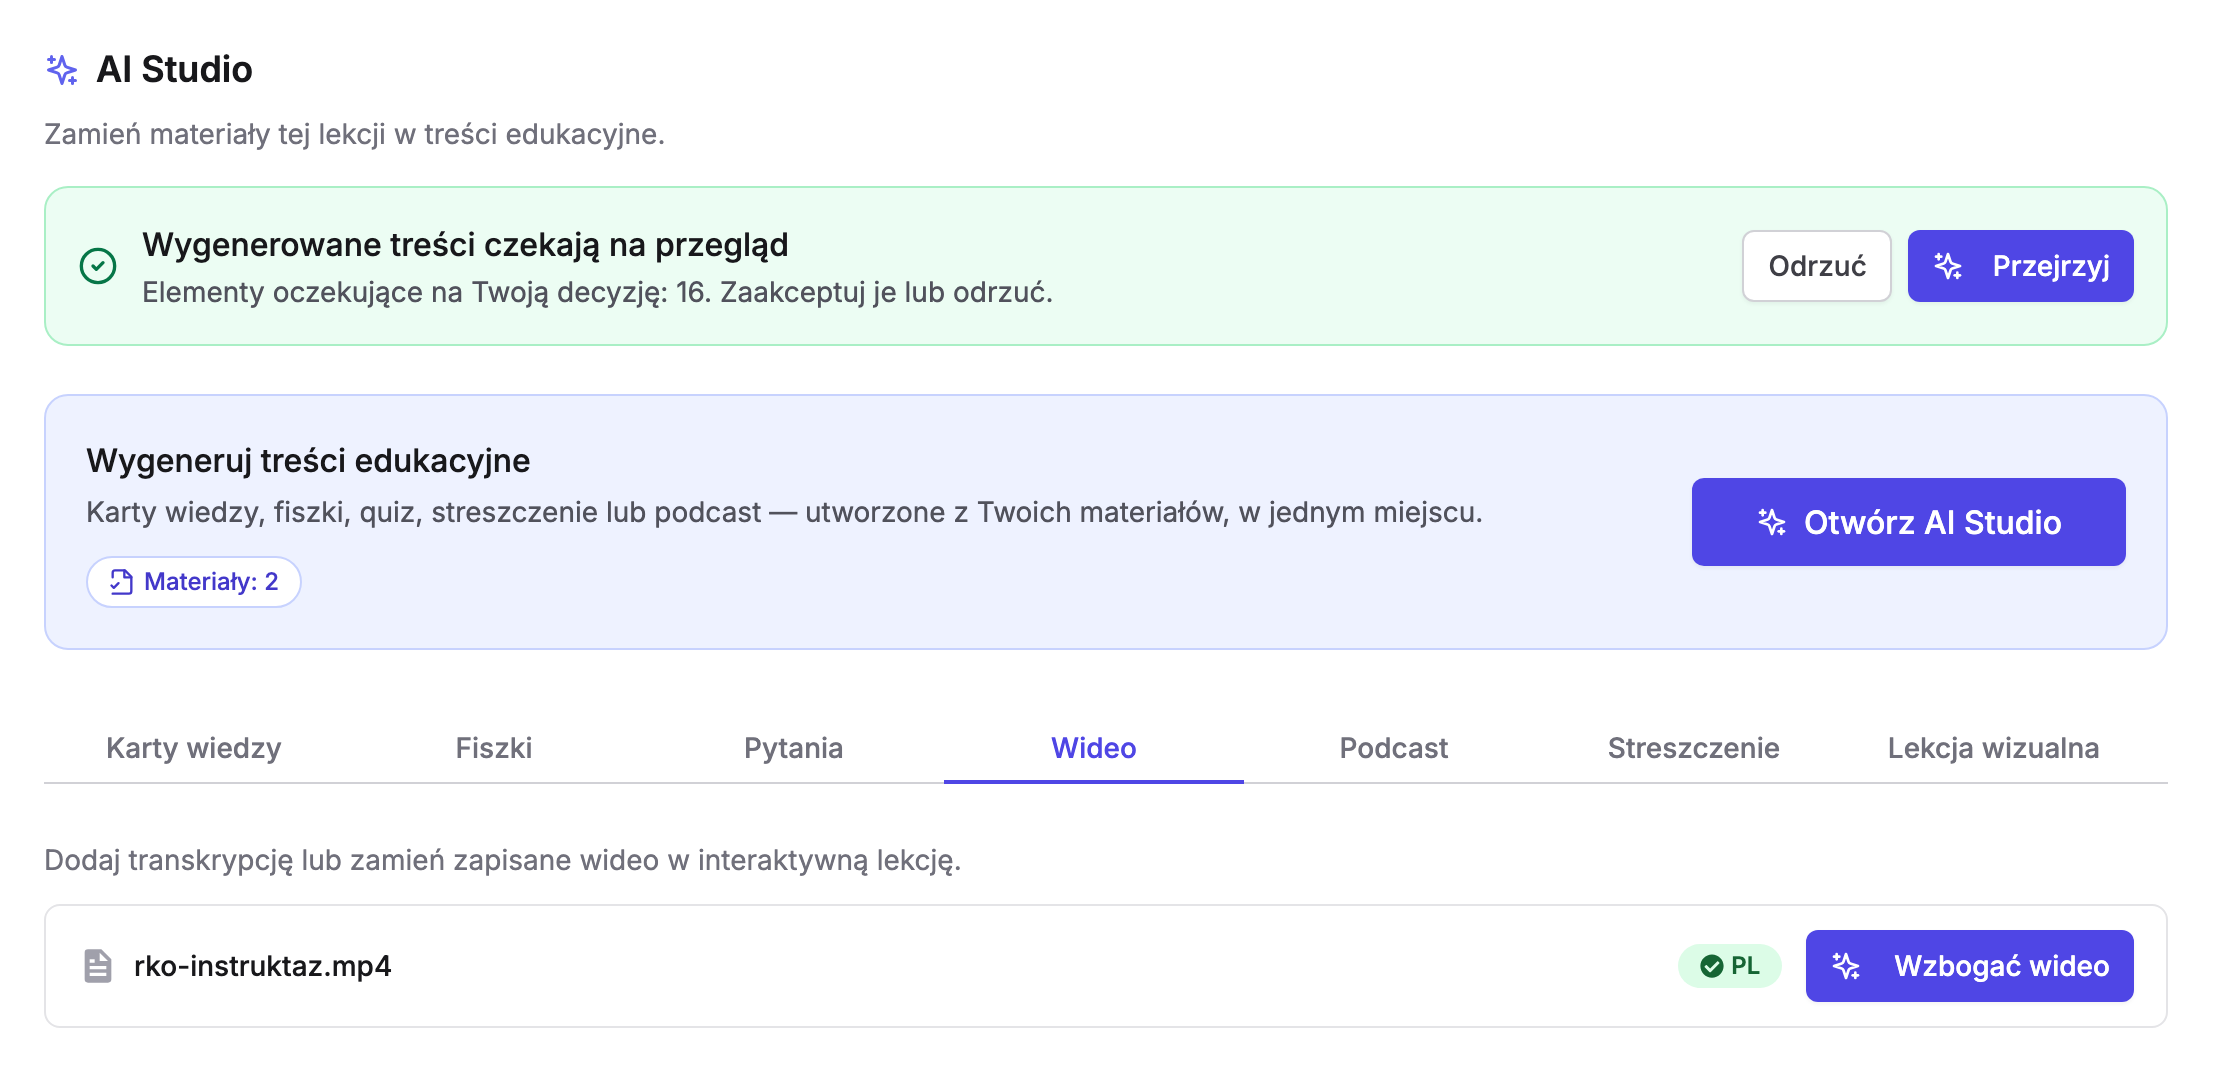Open the Materiały: 2 chip
This screenshot has width=2216, height=1066.
coord(194,582)
